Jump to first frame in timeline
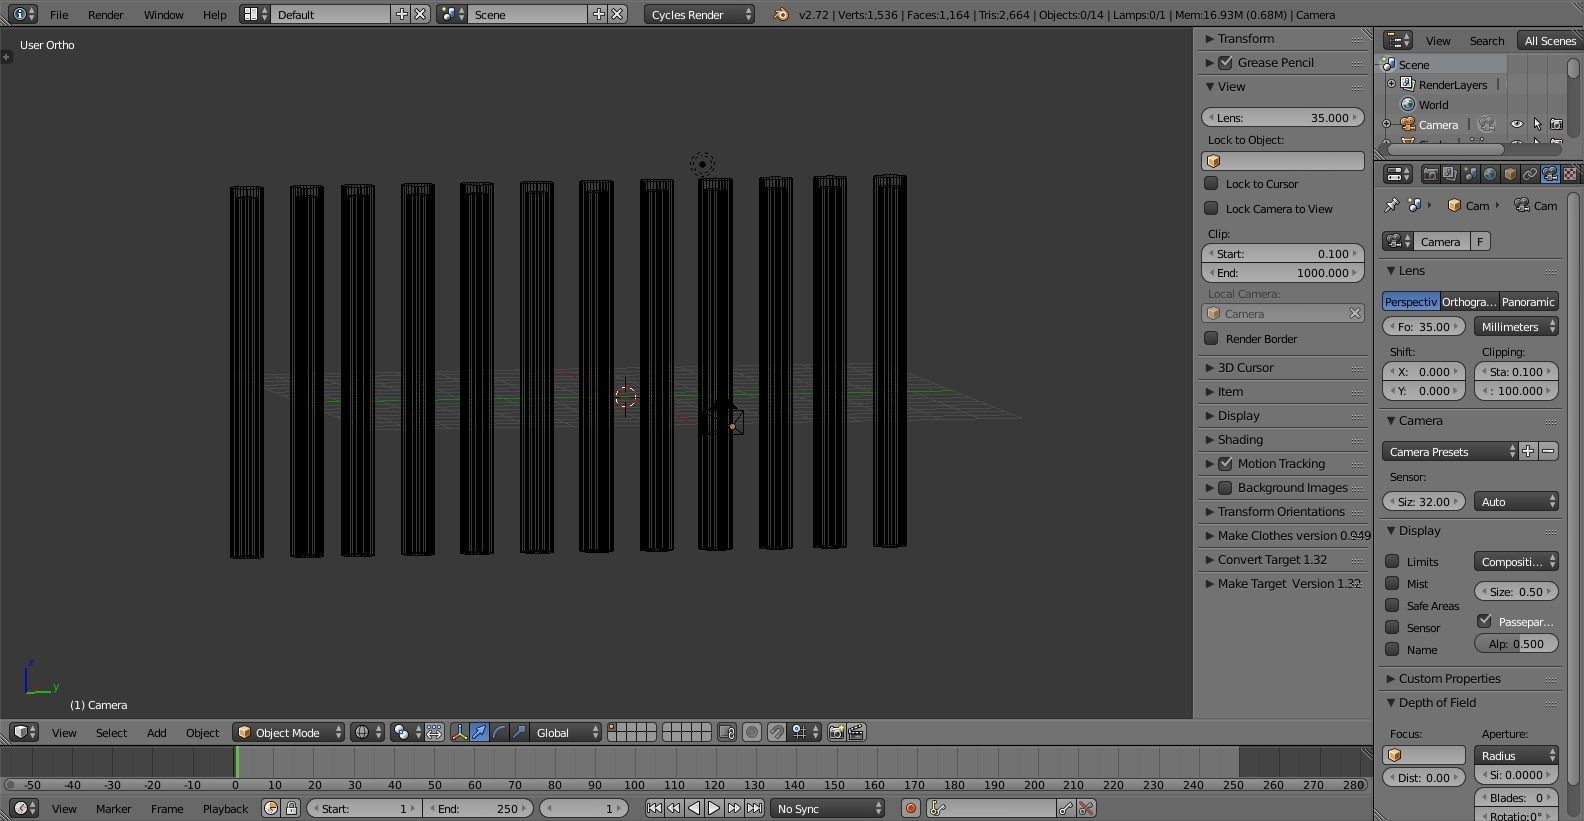The image size is (1584, 821). [x=654, y=808]
